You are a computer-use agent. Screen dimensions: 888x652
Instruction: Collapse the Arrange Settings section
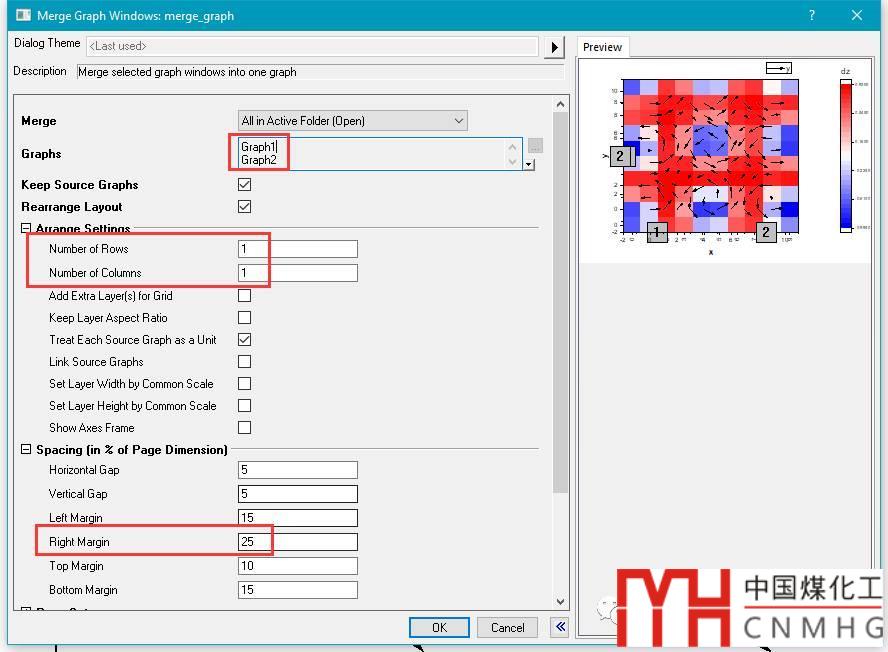click(x=26, y=229)
